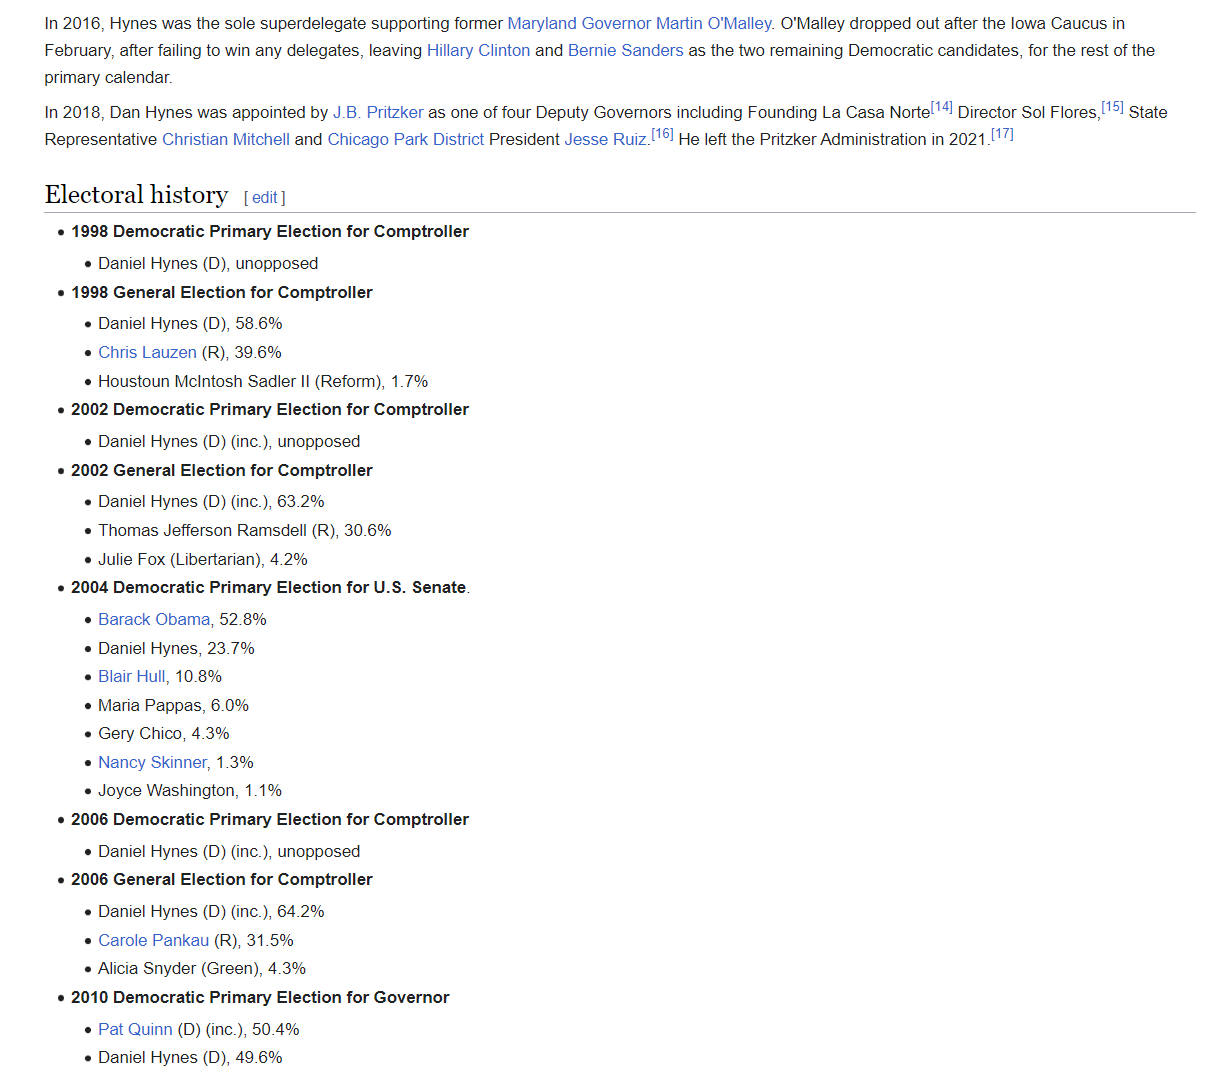The image size is (1231, 1078).
Task: Click 'Julie Fox (Libertarian), 4.2%' entry
Action: 203,559
